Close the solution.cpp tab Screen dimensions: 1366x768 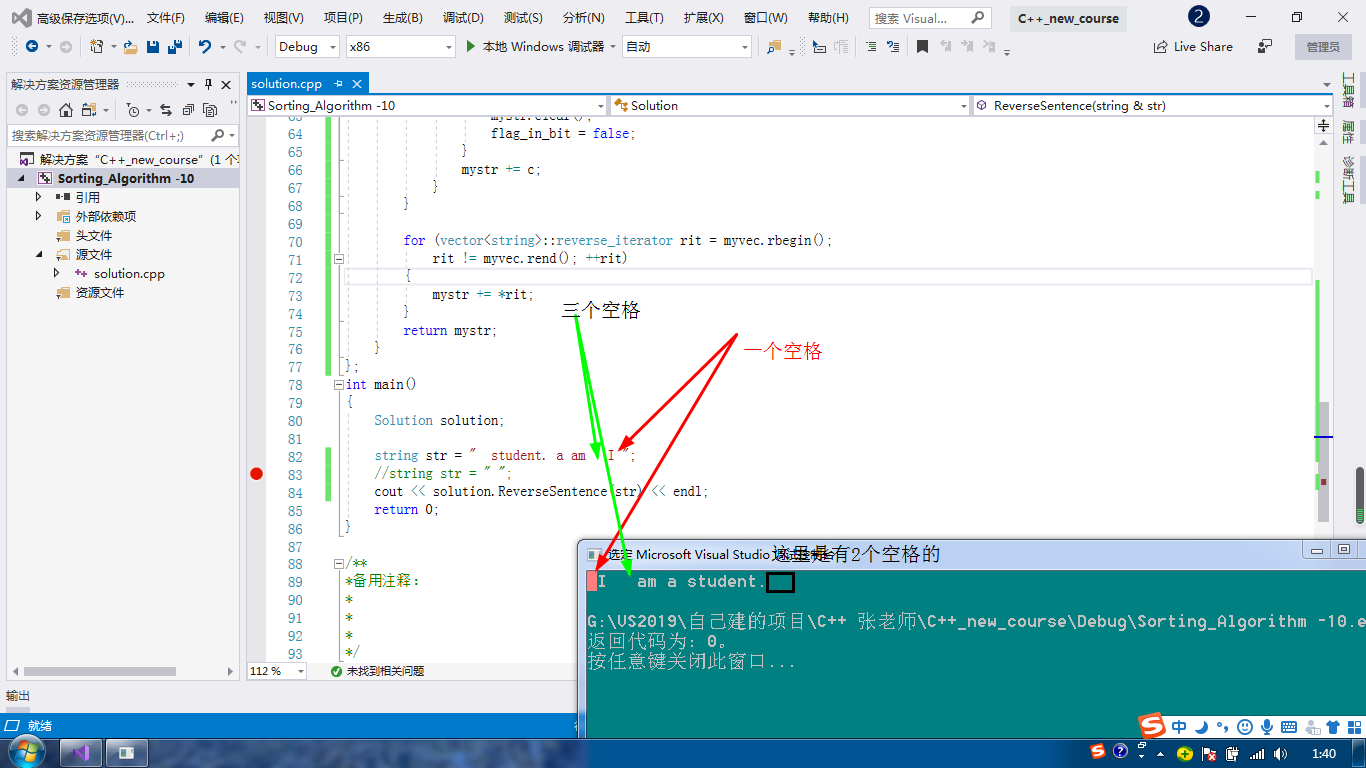[x=357, y=84]
